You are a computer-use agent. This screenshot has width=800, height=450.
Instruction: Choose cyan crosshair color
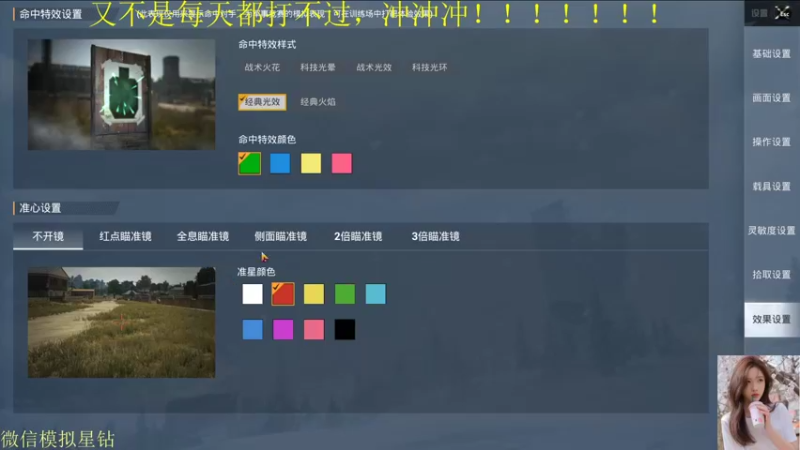[x=376, y=294]
